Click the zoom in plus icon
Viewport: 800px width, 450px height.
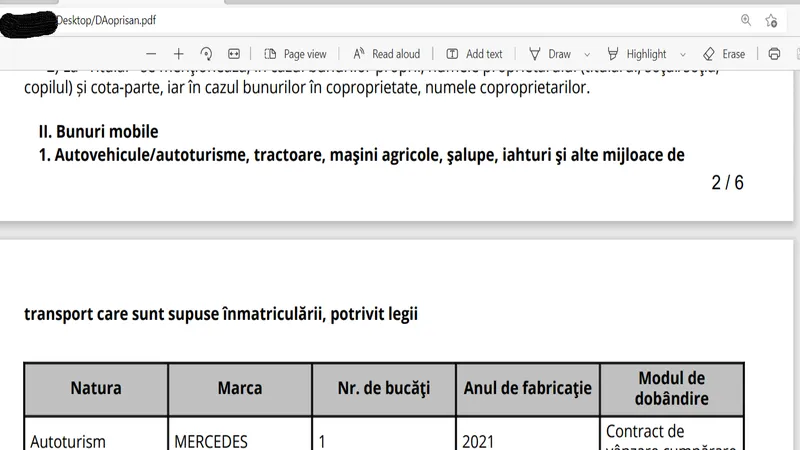coord(179,54)
